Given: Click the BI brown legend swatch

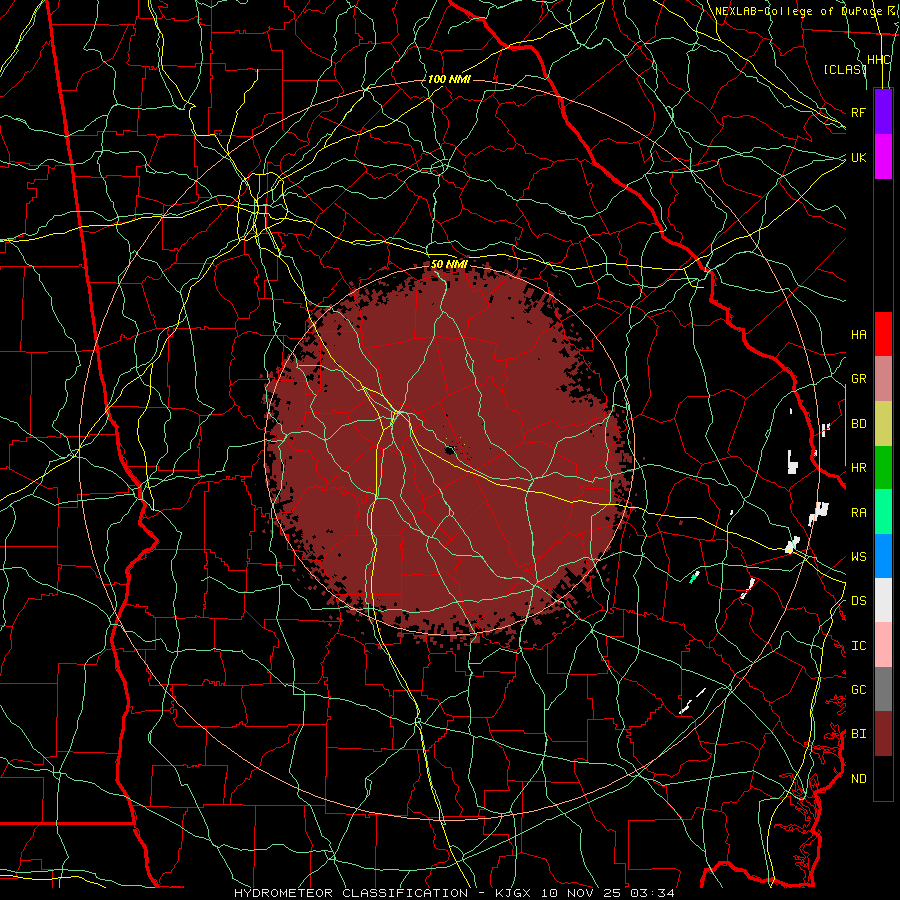Looking at the screenshot, I should (x=883, y=734).
